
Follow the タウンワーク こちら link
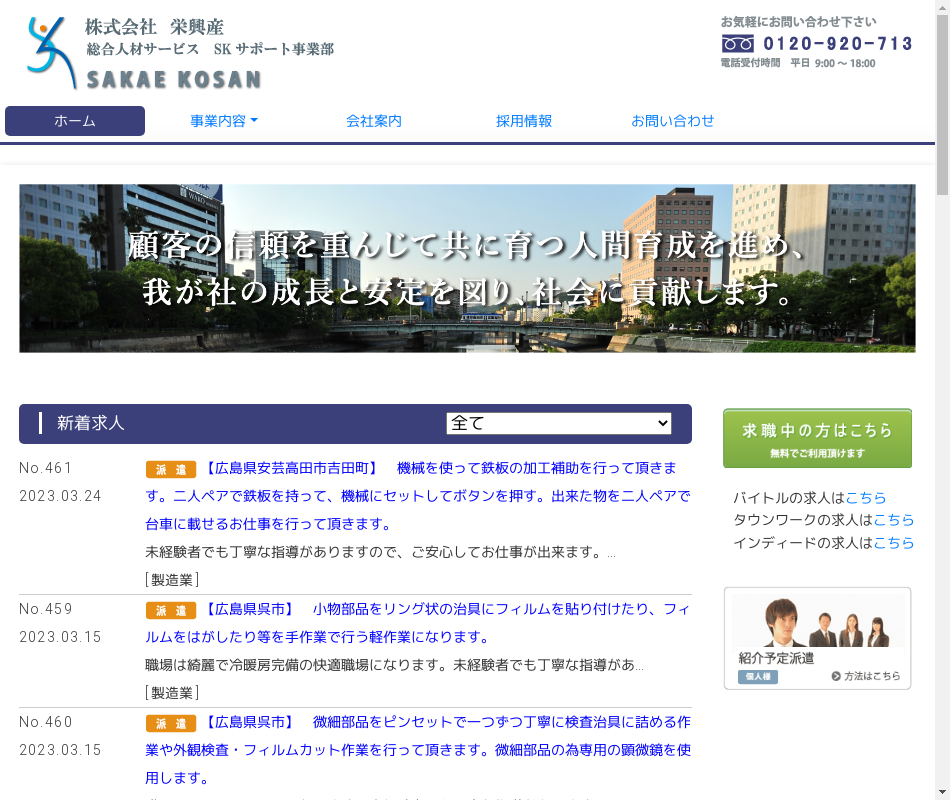click(x=893, y=520)
